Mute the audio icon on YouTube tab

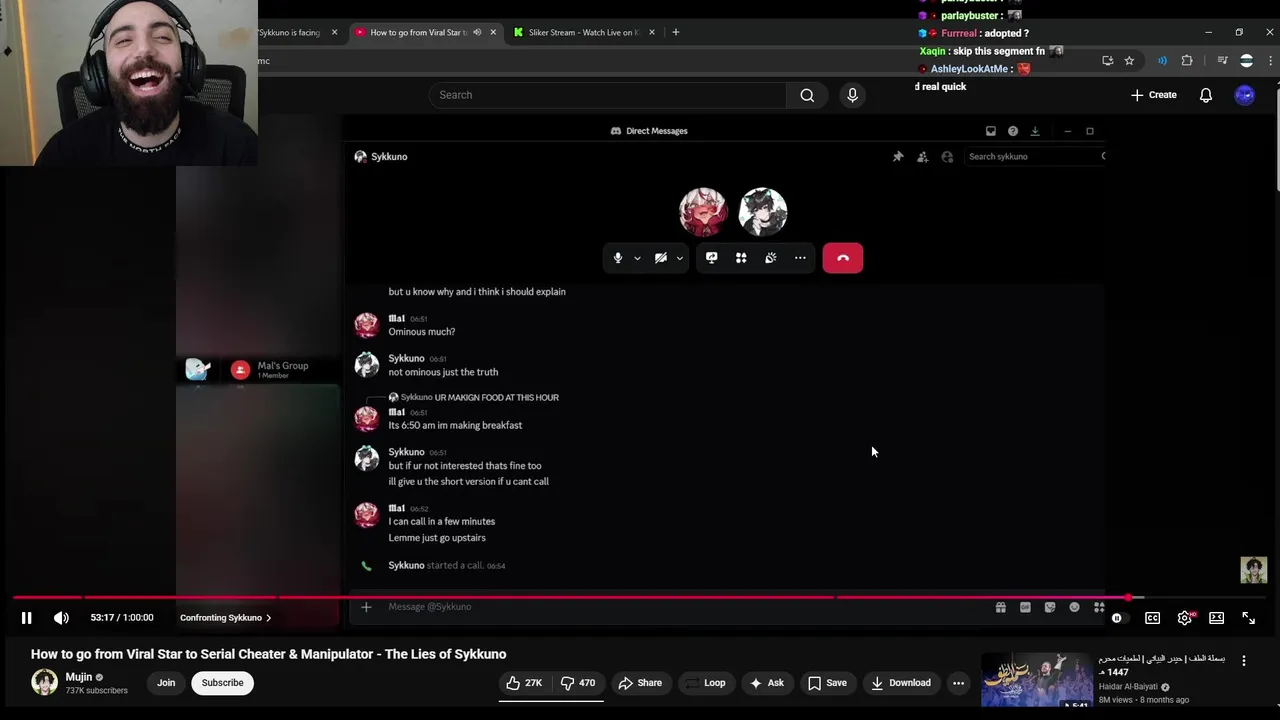click(477, 32)
